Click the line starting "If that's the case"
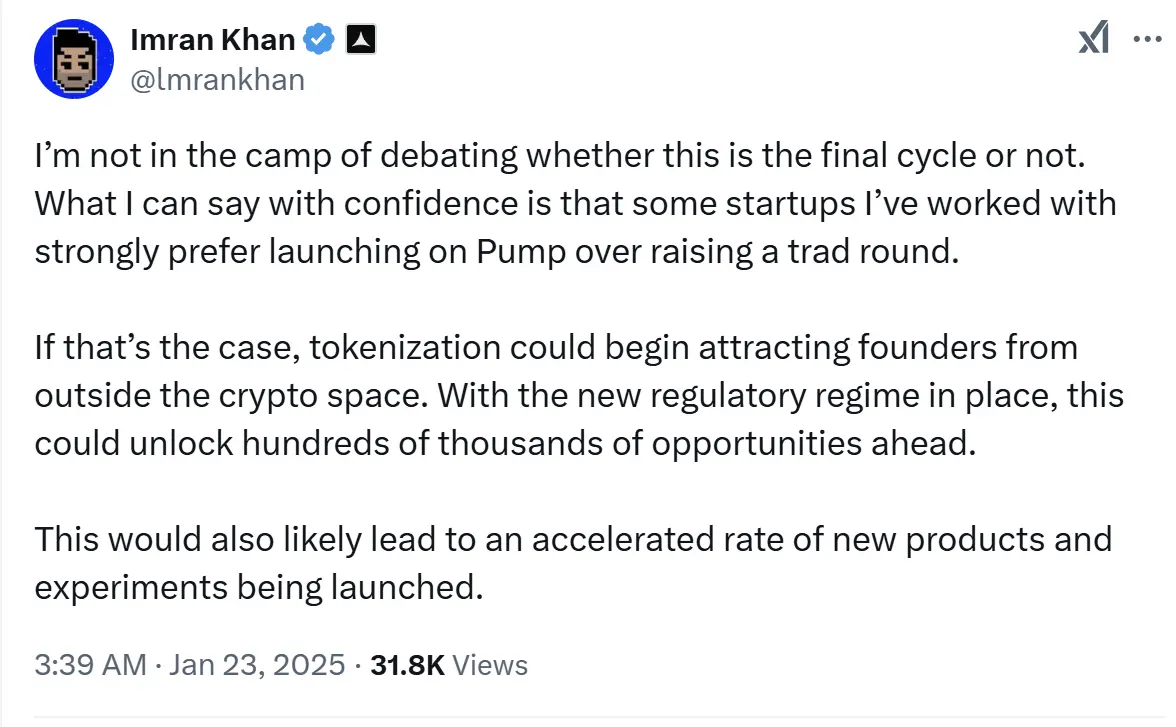The height and width of the screenshot is (727, 1176). click(556, 347)
